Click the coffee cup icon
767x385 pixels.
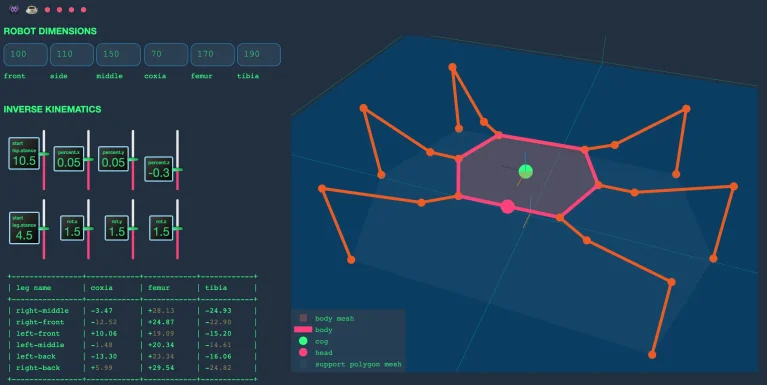point(32,9)
